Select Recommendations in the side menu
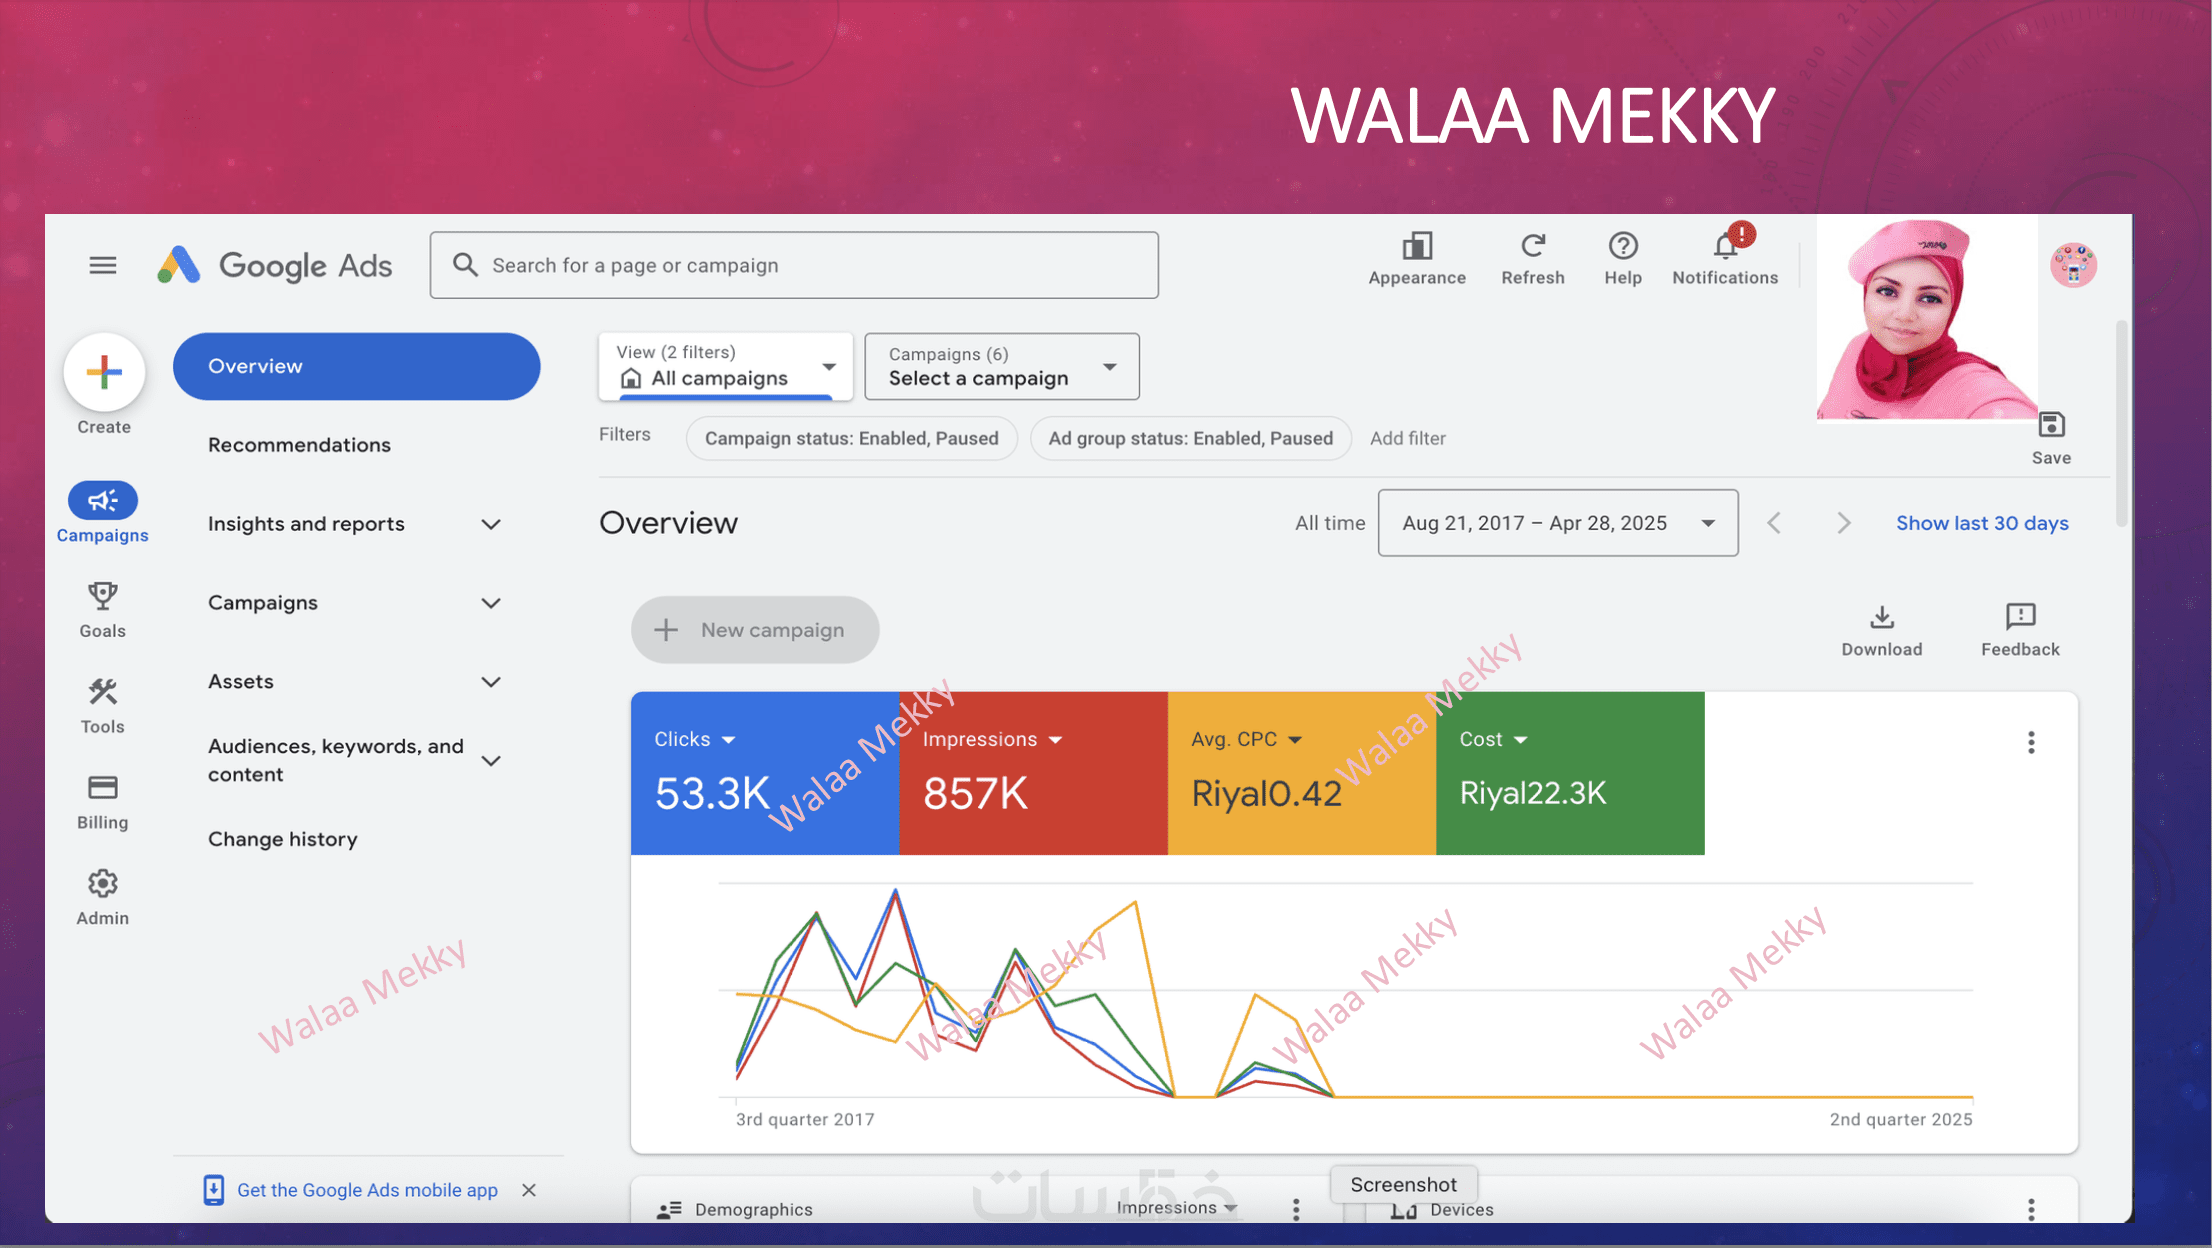 (x=299, y=445)
